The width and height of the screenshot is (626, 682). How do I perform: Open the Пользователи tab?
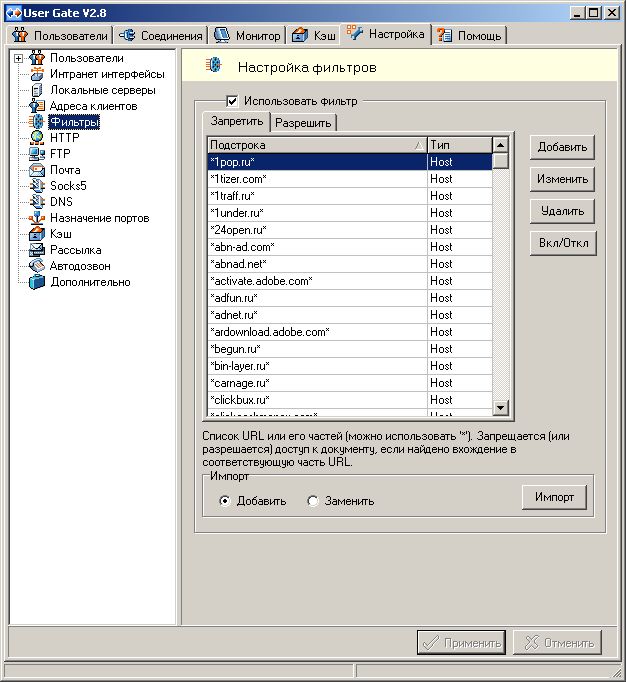click(x=60, y=35)
